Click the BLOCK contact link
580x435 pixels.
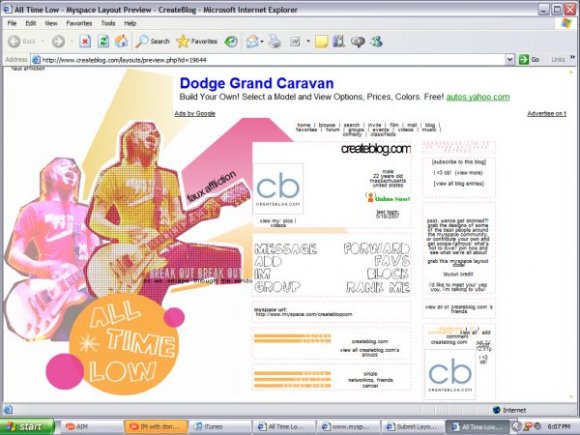(388, 274)
